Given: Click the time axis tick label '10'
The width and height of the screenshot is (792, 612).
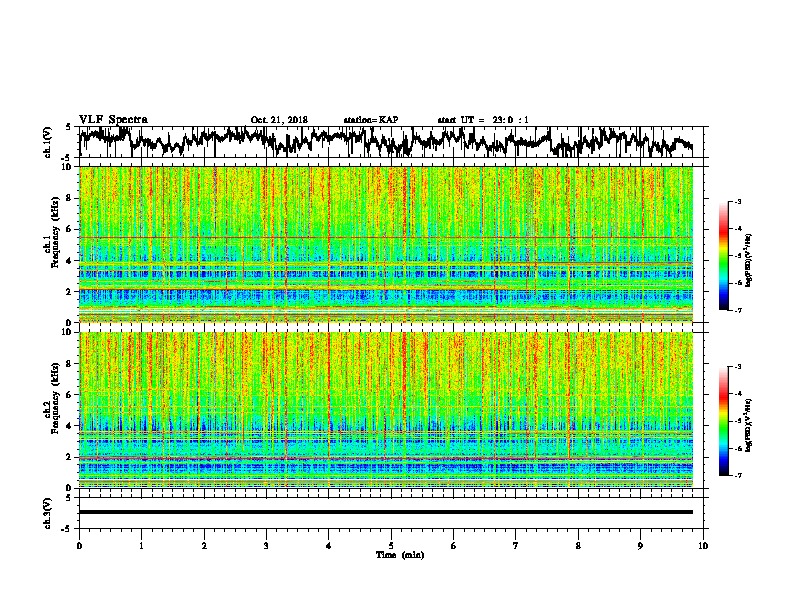Looking at the screenshot, I should pyautogui.click(x=703, y=546).
